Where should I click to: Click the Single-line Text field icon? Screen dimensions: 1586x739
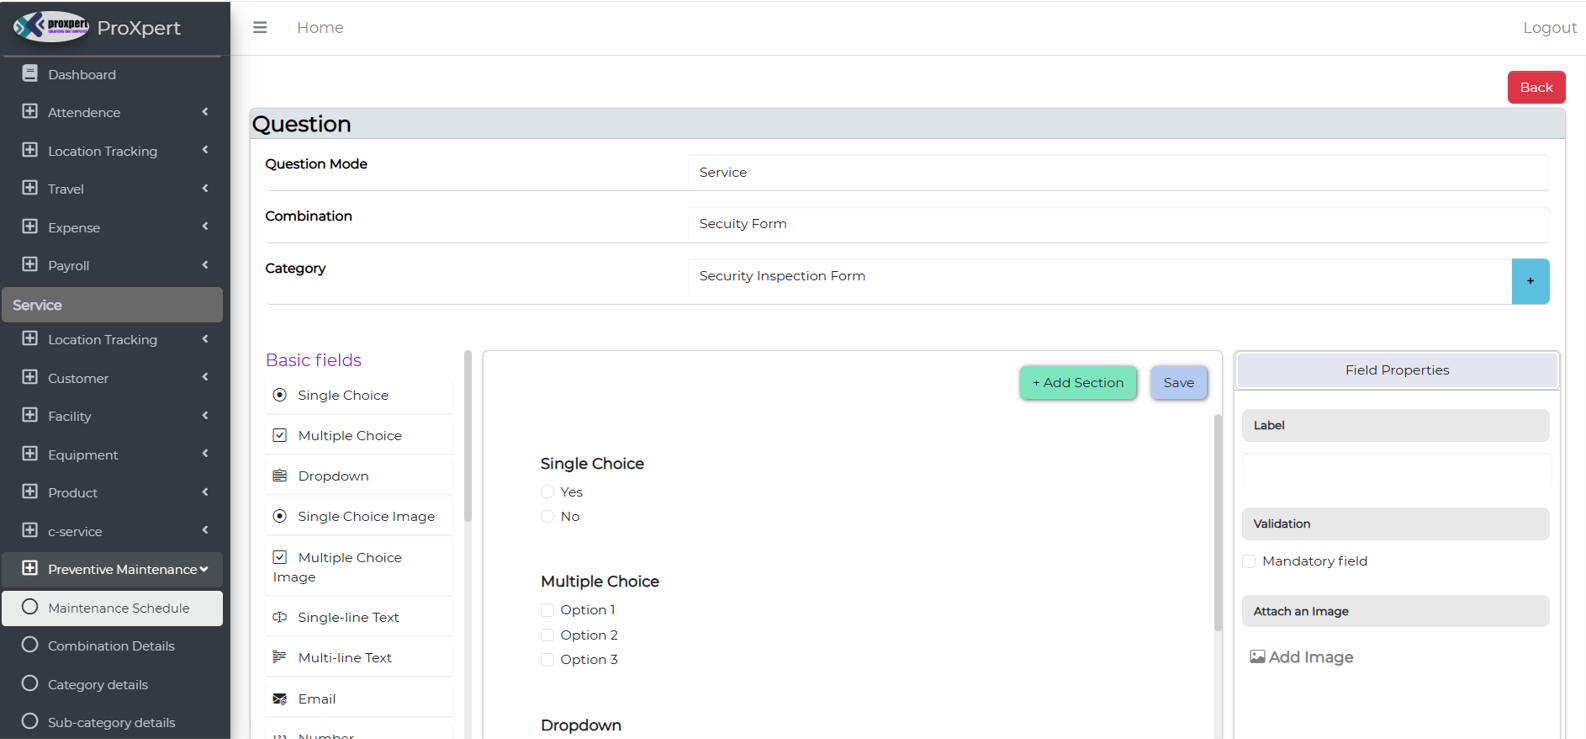280,617
